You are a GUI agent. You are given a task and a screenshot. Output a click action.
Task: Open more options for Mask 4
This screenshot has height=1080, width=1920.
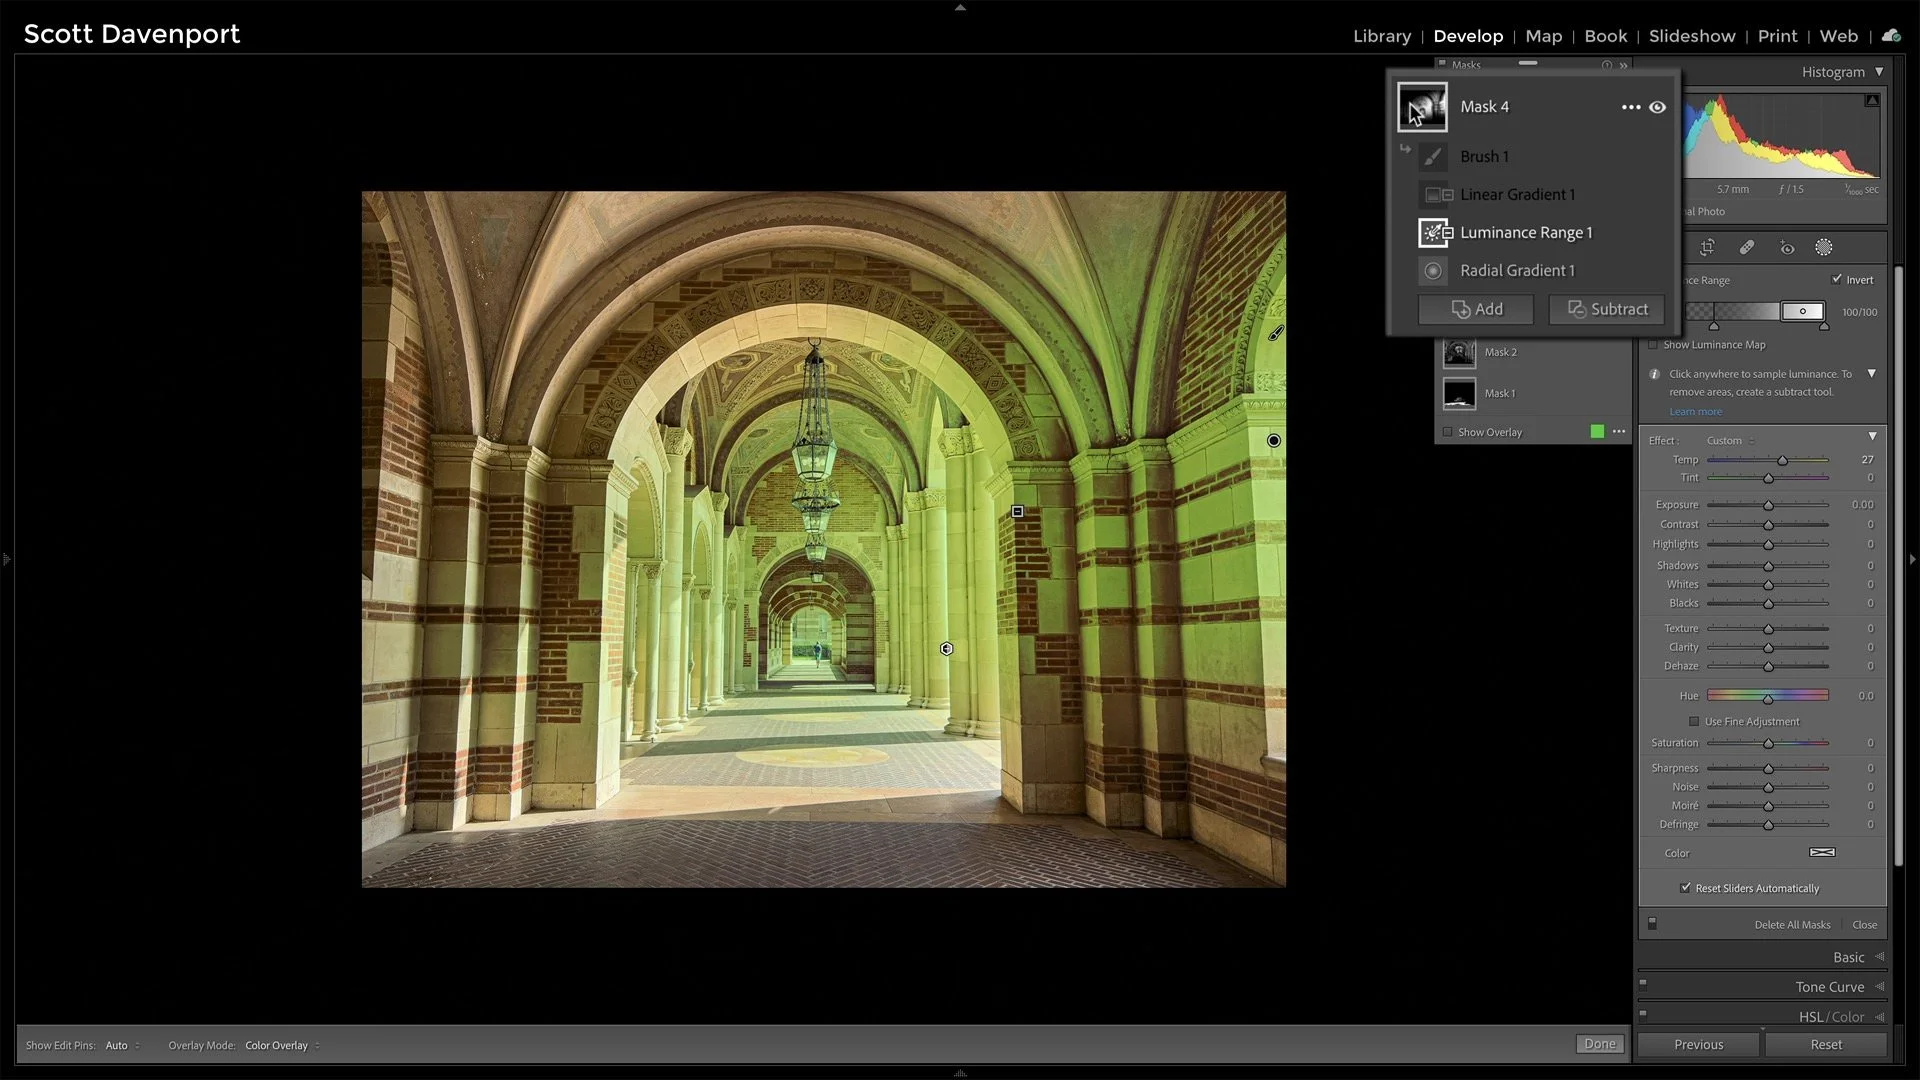pos(1630,107)
